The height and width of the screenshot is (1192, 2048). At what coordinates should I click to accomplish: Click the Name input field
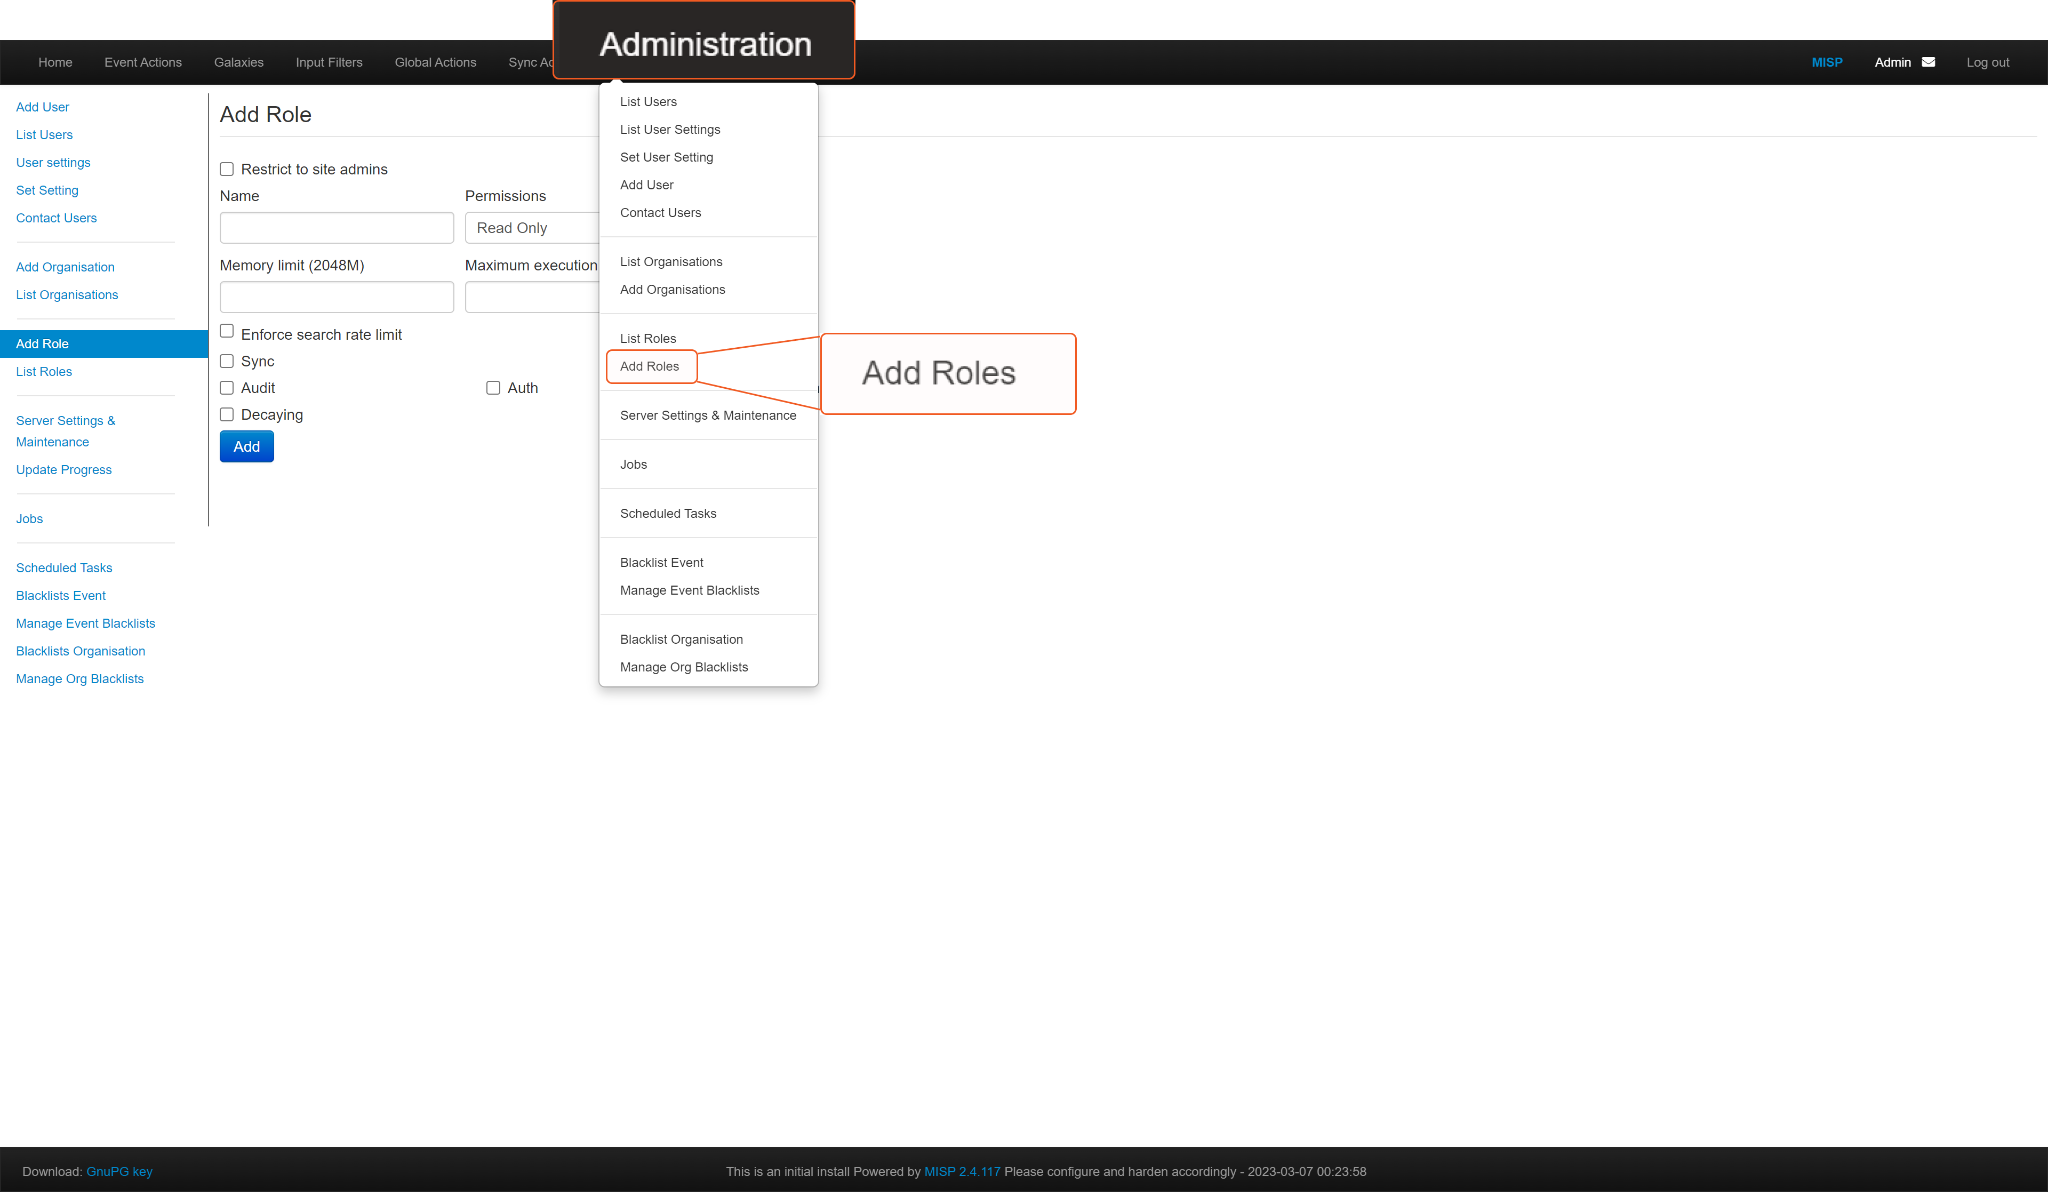(337, 228)
